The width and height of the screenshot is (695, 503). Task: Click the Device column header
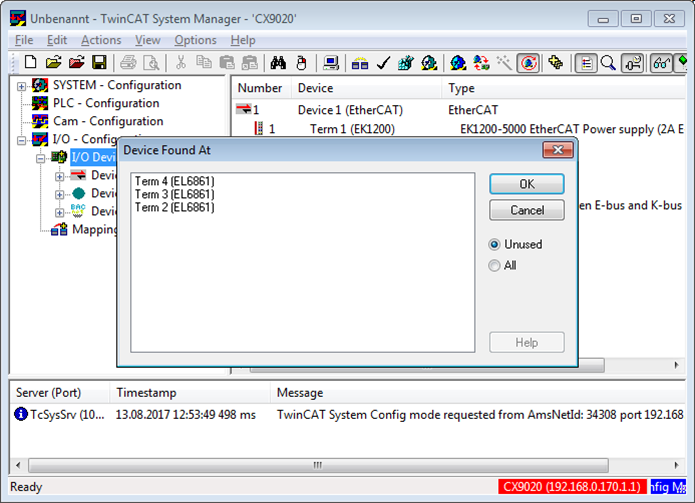(x=366, y=88)
